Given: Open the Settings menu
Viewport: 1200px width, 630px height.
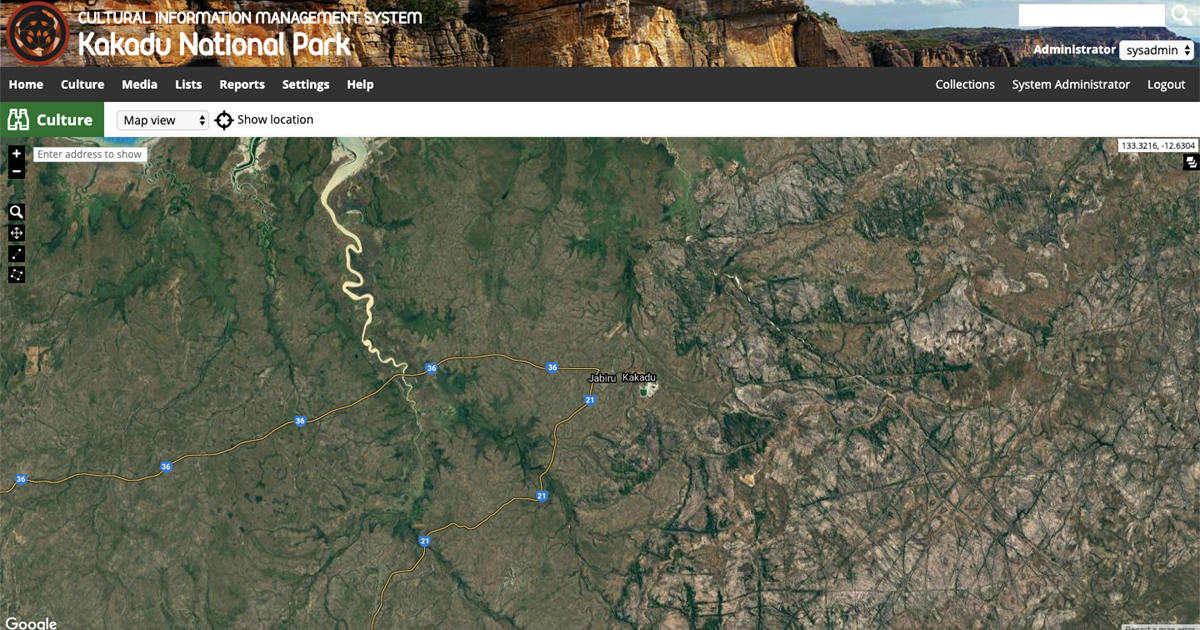Looking at the screenshot, I should point(305,85).
